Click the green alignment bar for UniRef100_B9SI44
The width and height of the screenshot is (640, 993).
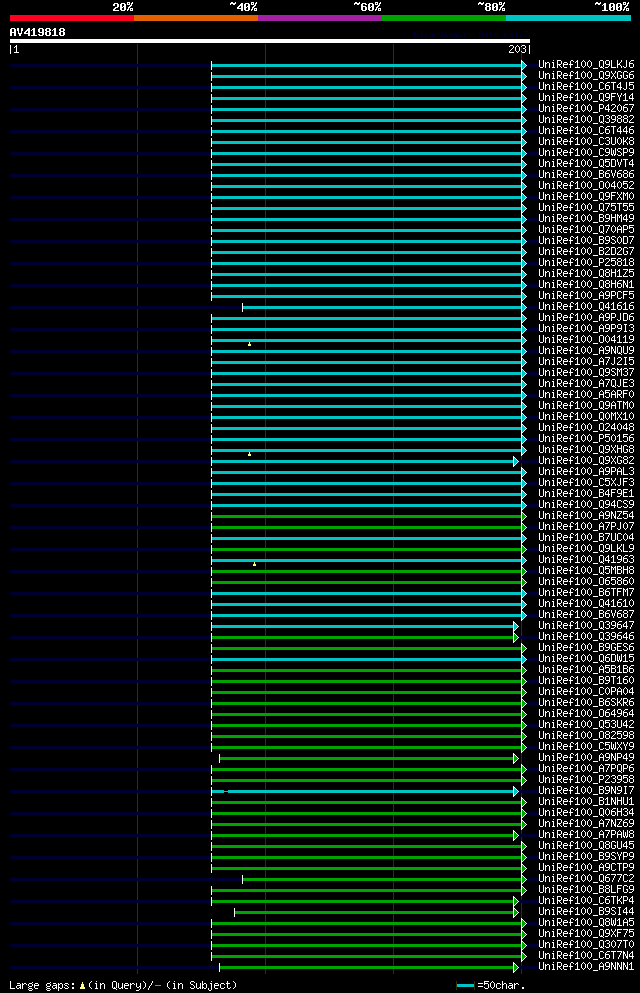[x=377, y=913]
